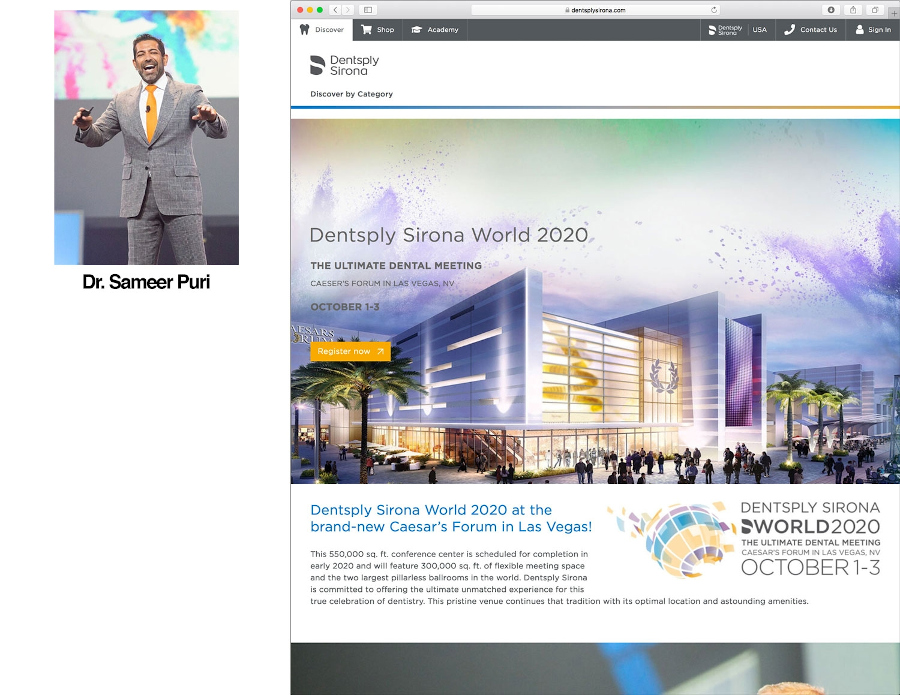Click the Register now button
This screenshot has height=695, width=900.
pyautogui.click(x=350, y=351)
